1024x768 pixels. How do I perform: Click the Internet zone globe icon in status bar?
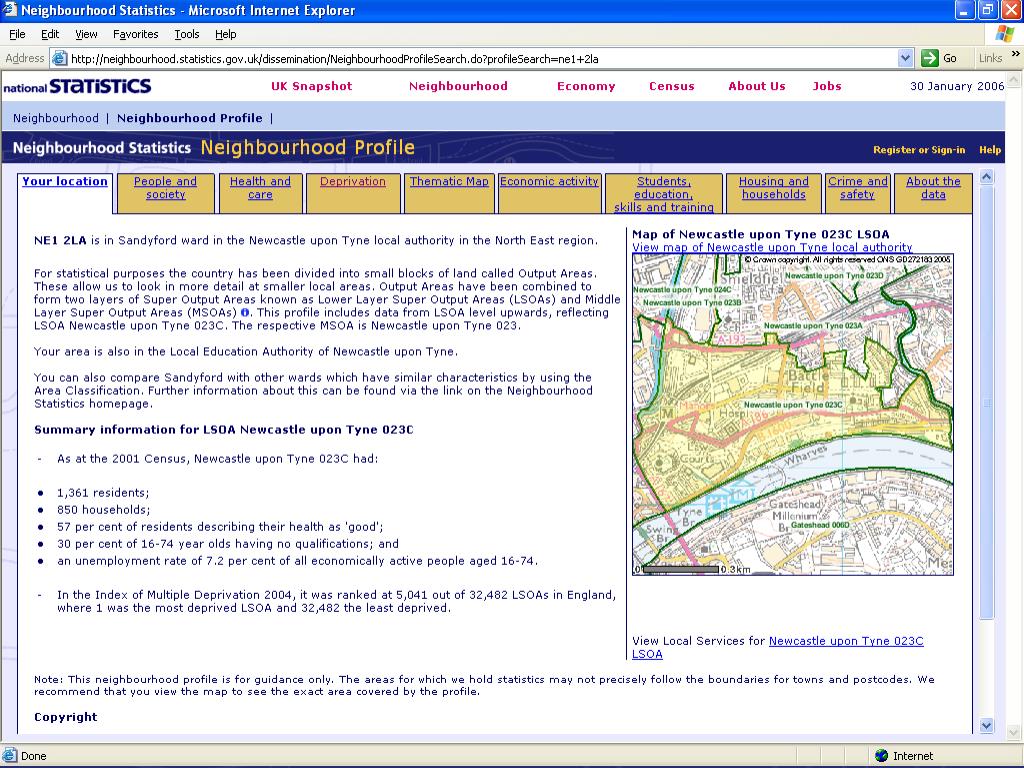tap(882, 756)
